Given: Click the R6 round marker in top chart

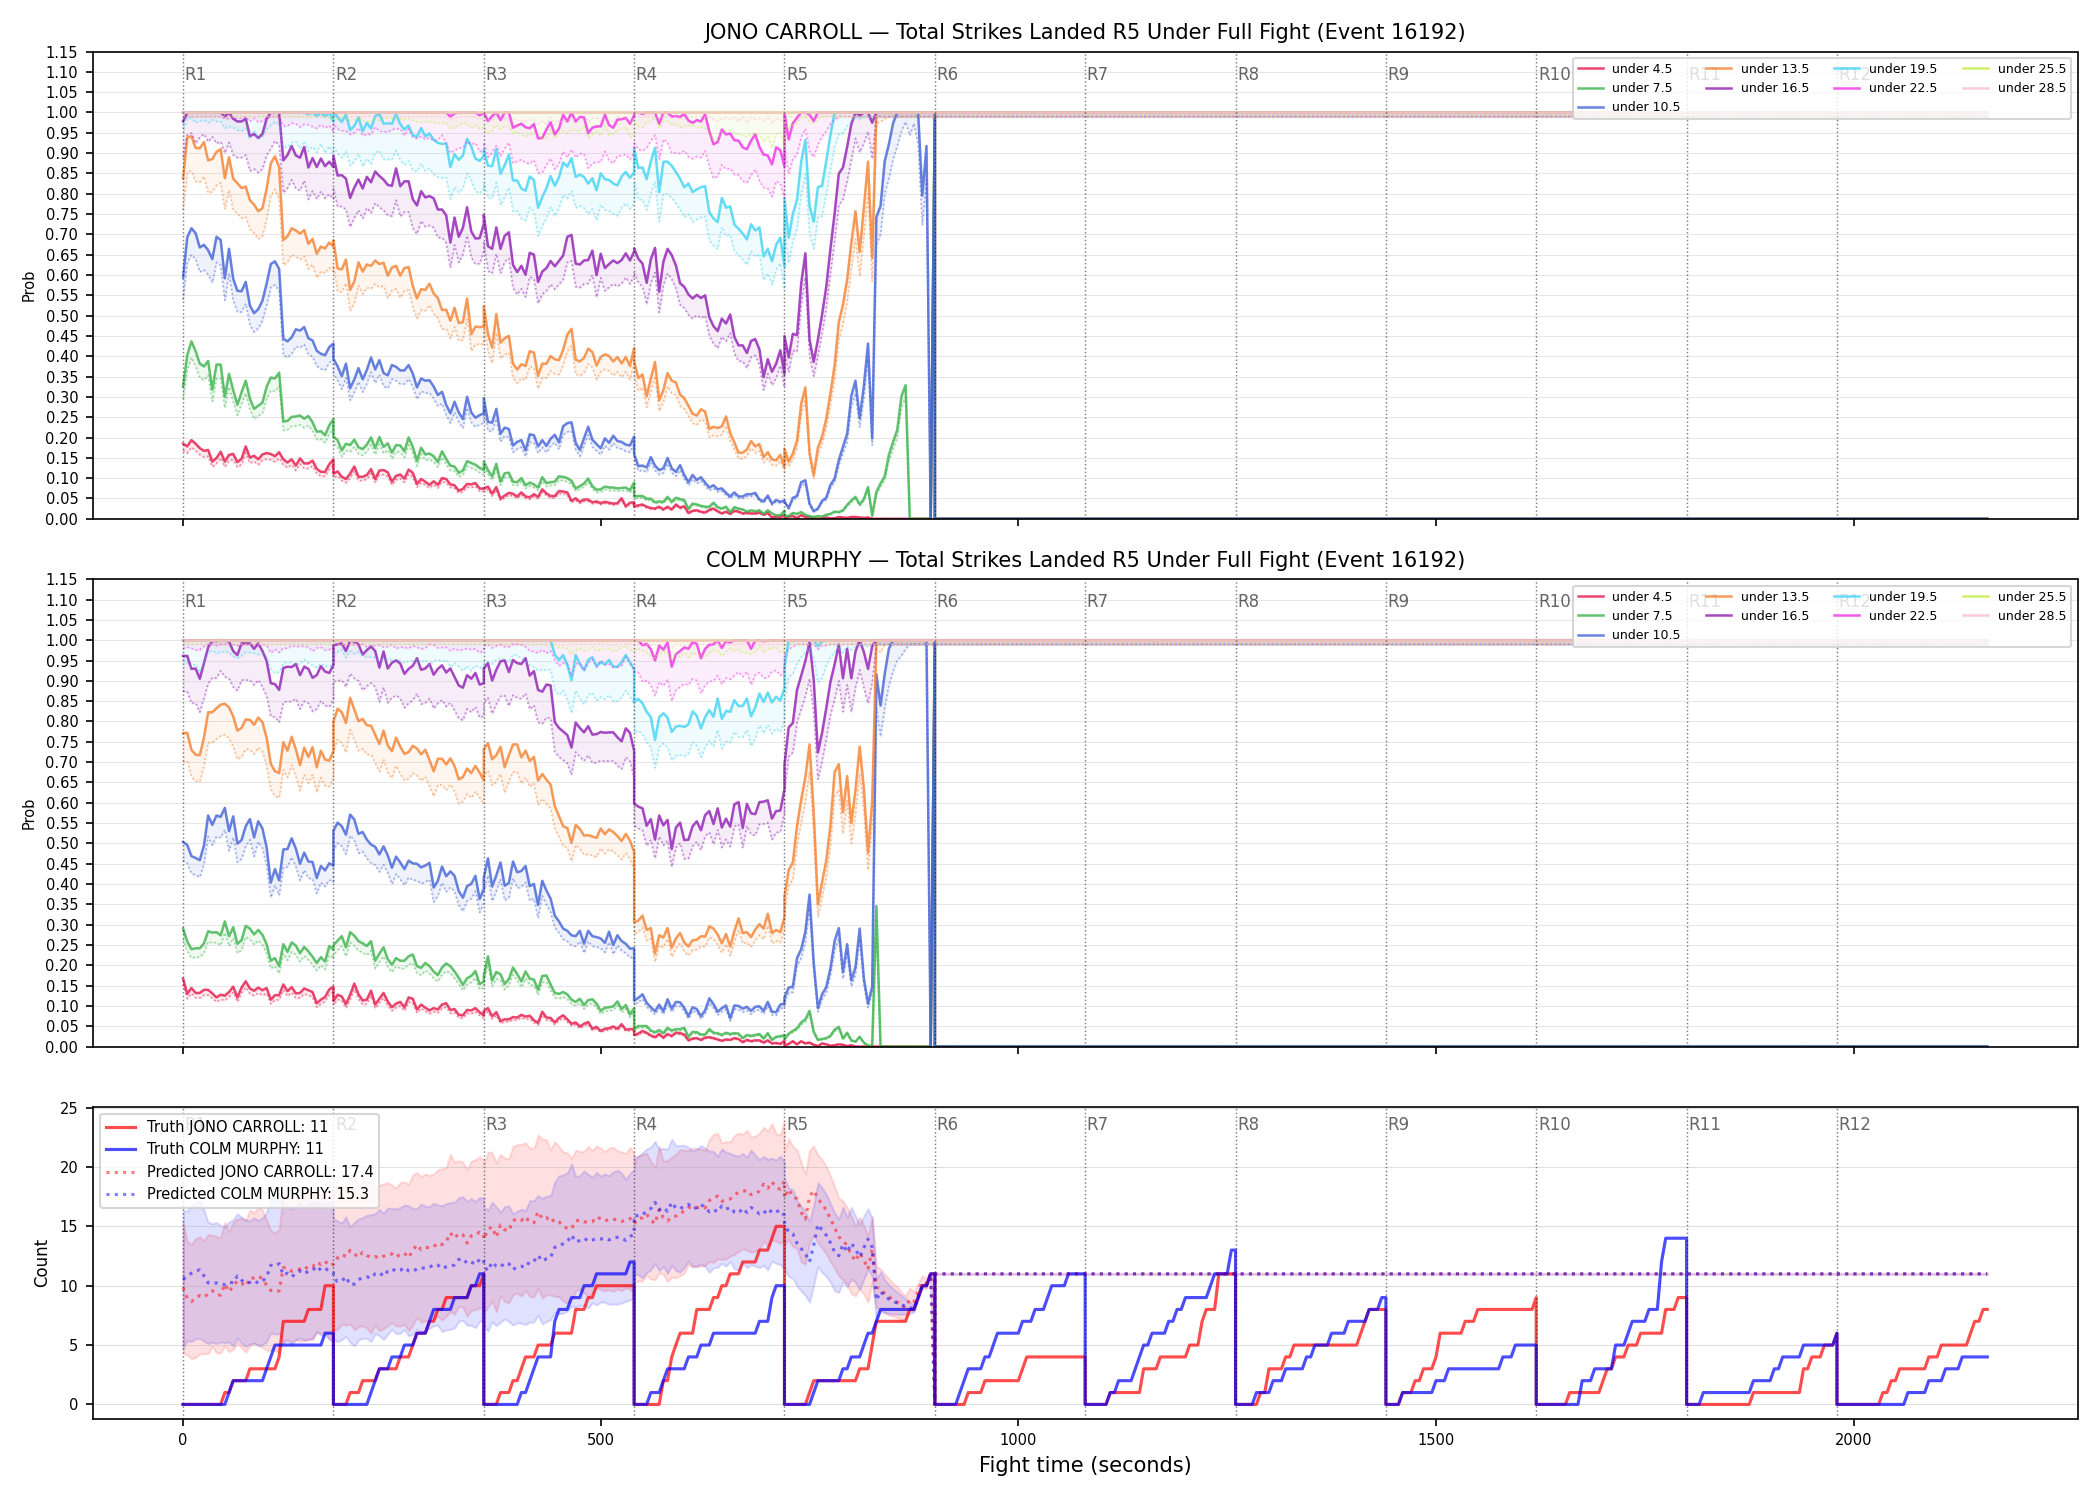Looking at the screenshot, I should click(x=947, y=74).
